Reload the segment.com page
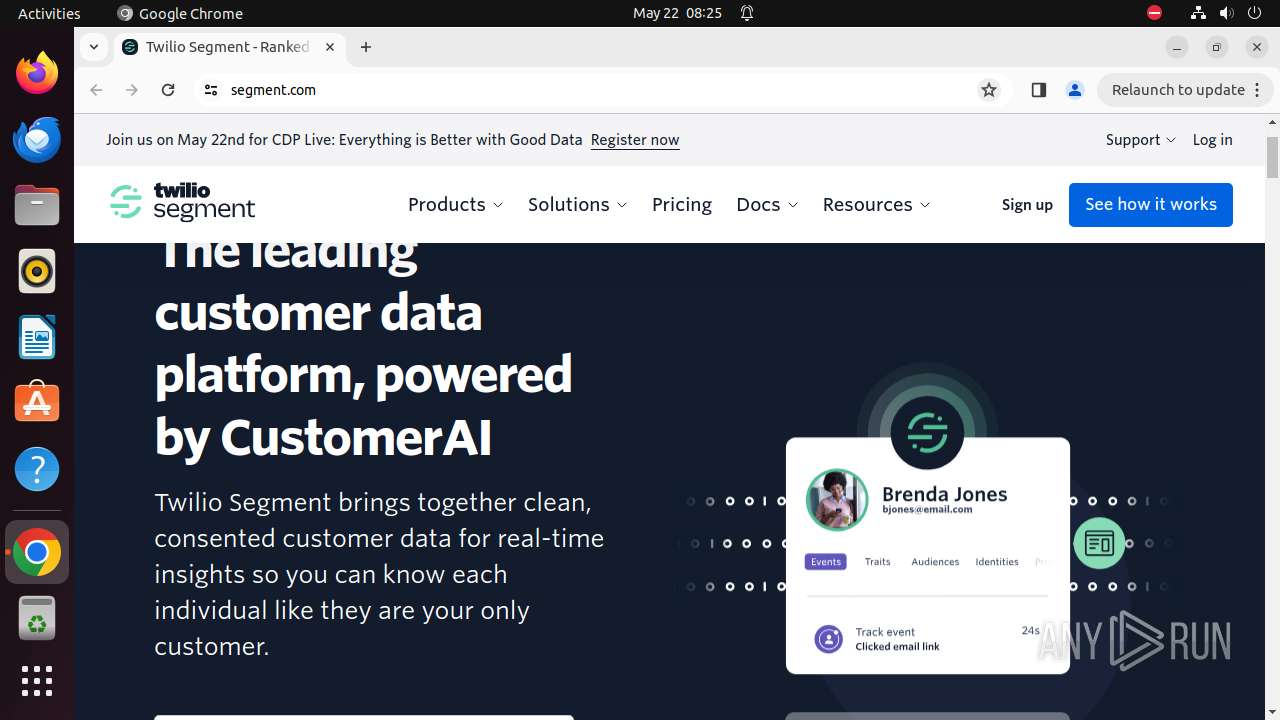This screenshot has width=1280, height=720. 168,90
